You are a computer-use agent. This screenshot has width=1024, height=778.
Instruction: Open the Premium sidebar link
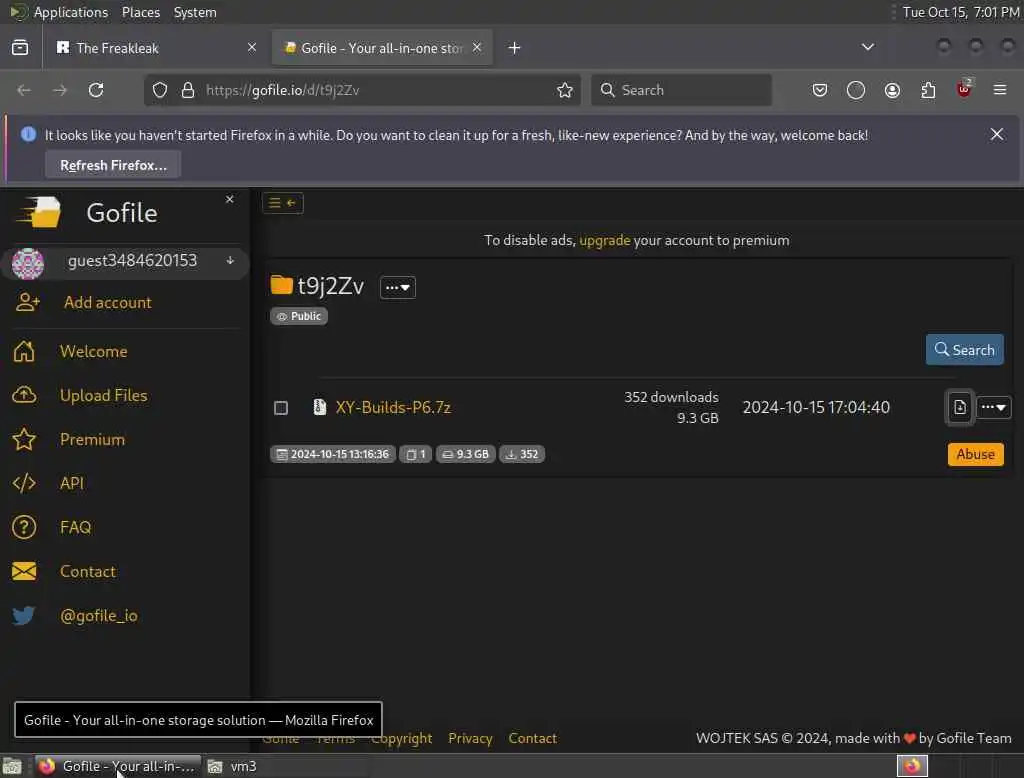92,439
